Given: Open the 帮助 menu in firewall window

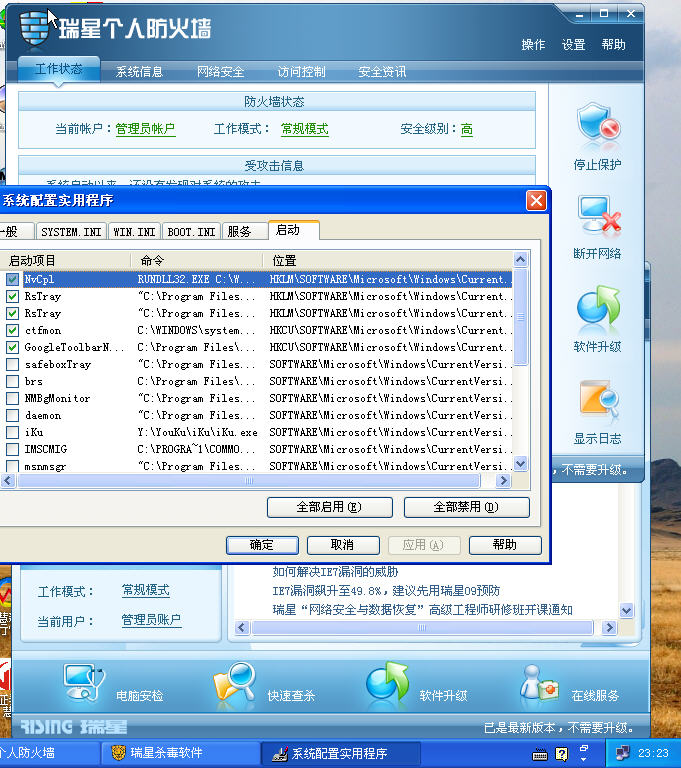Looking at the screenshot, I should 614,45.
